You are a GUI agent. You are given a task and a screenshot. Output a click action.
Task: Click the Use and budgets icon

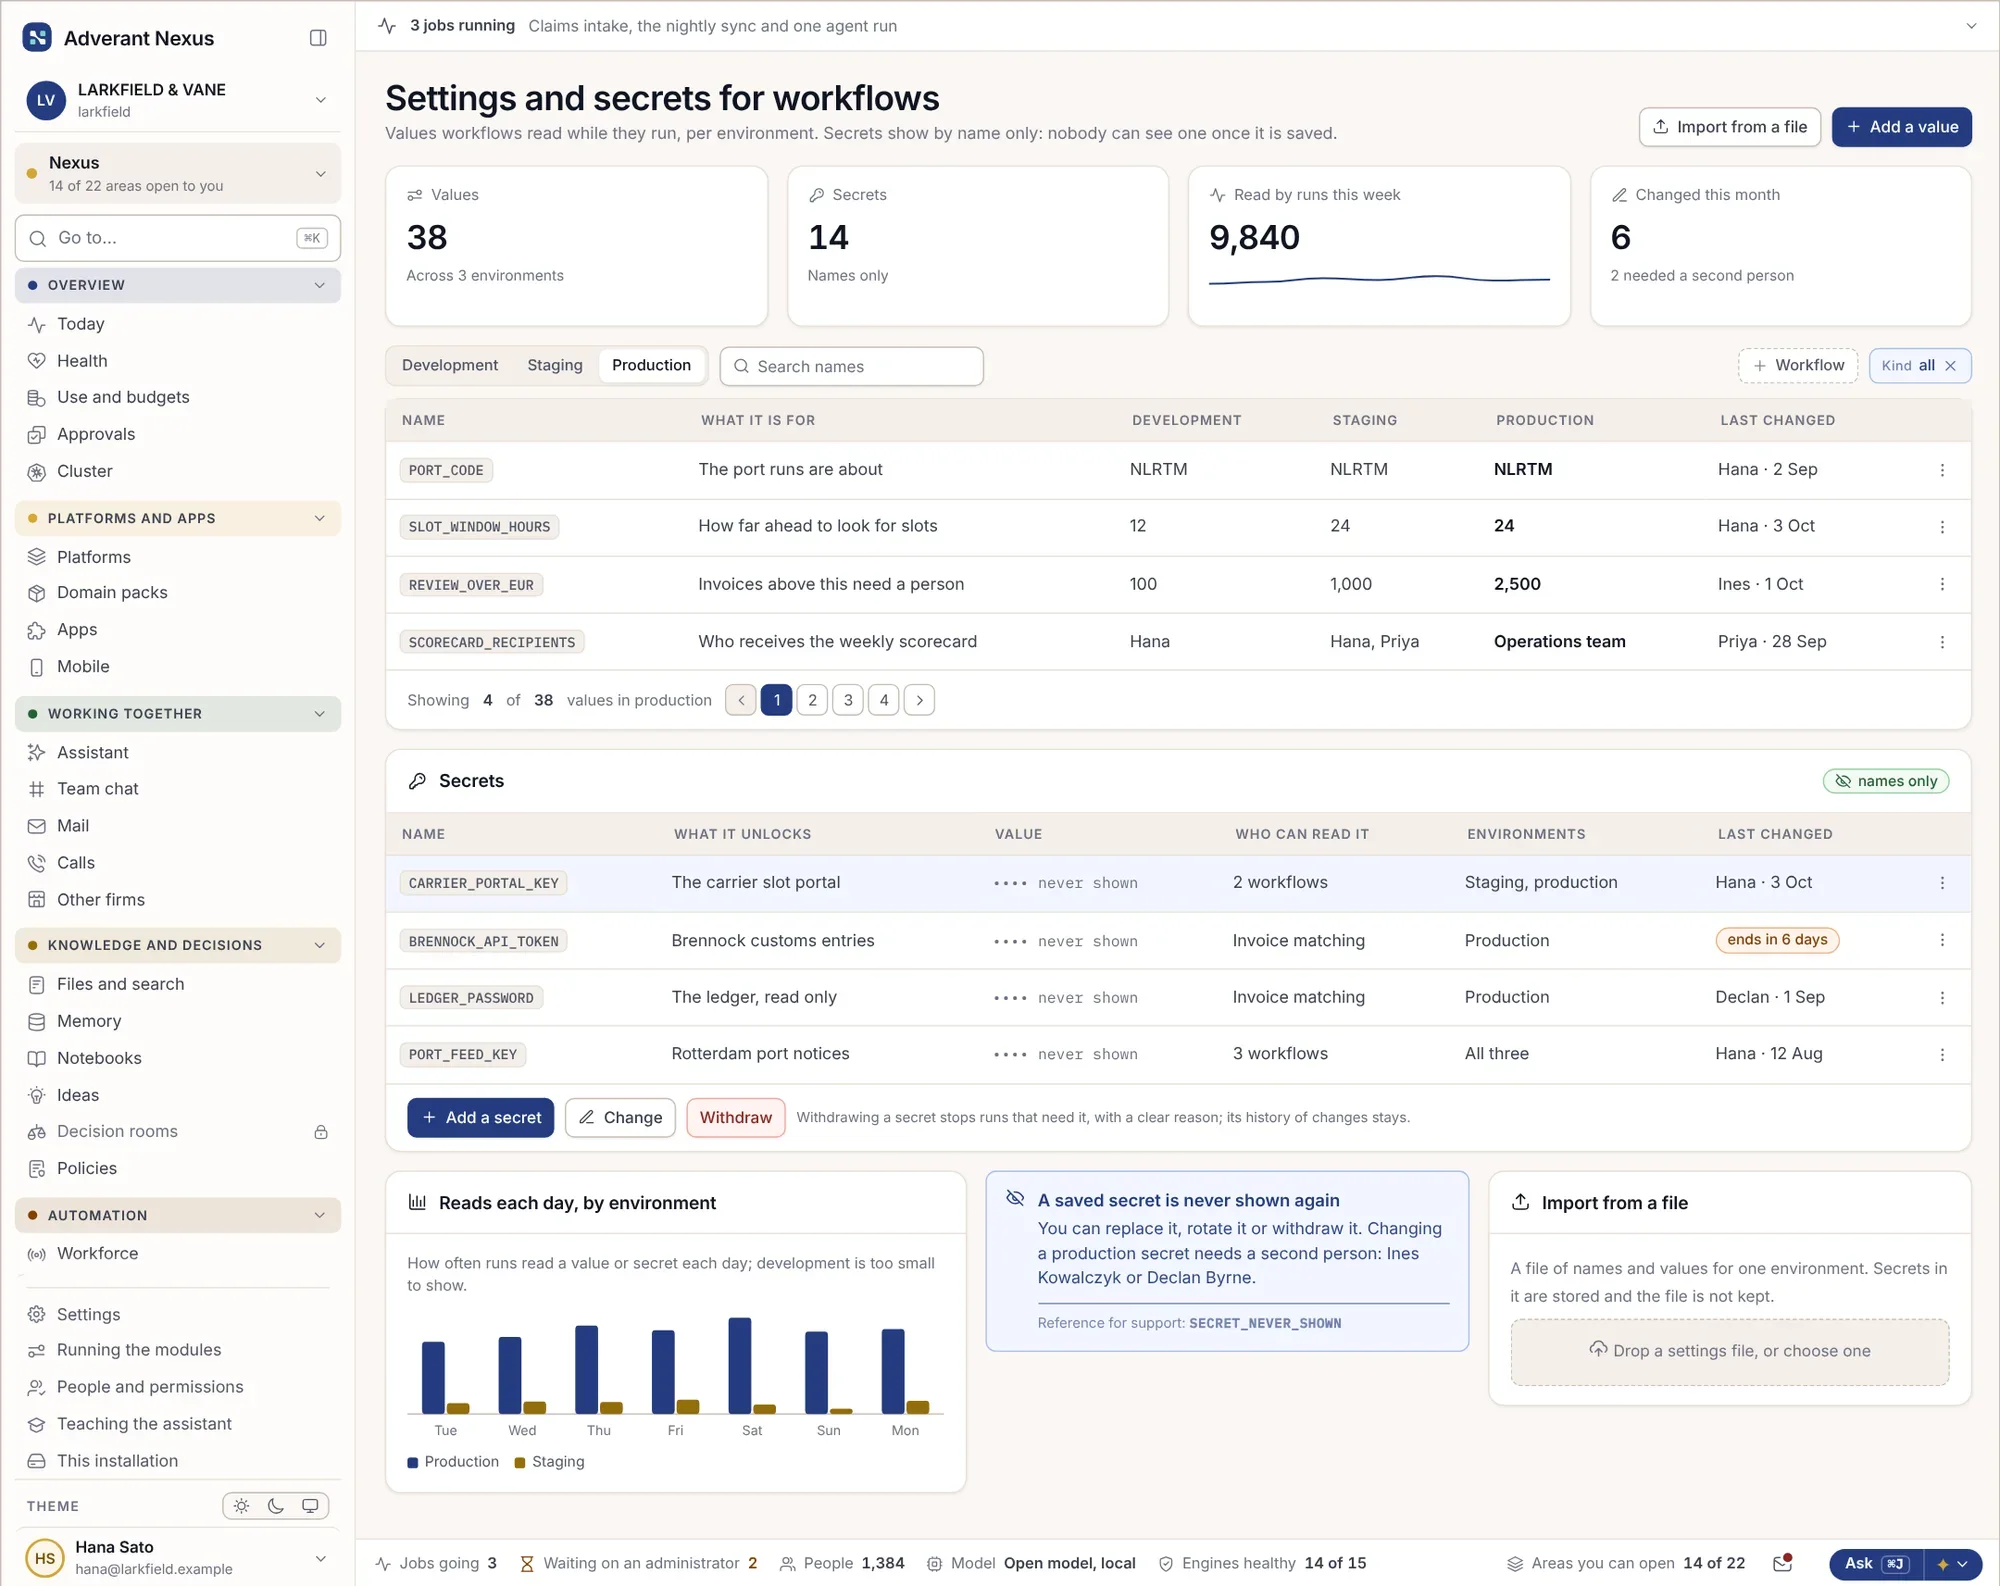(37, 398)
